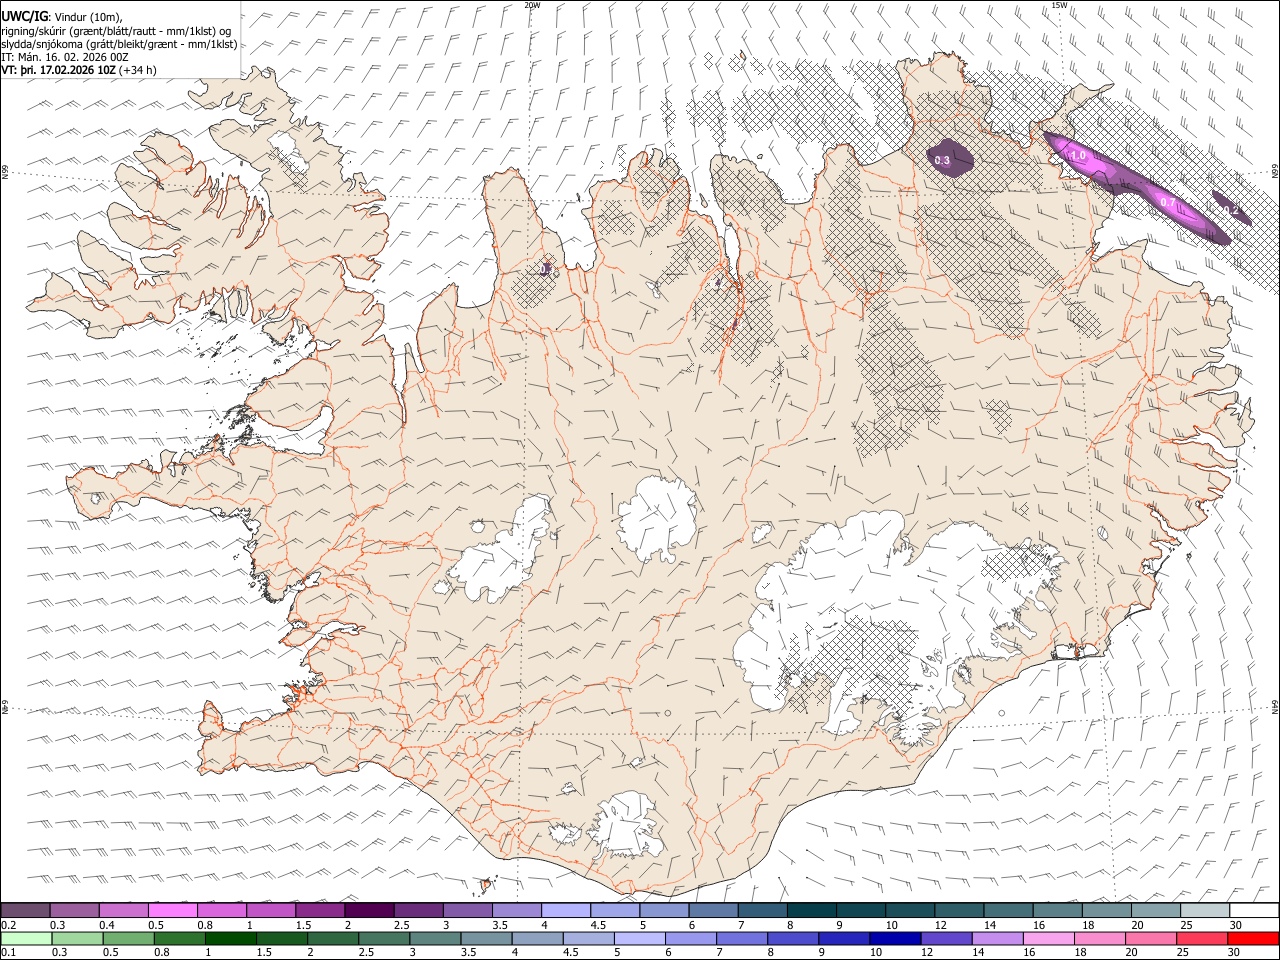Pick bottom-row swatch starting at 2
1280x960 pixels.
click(x=333, y=938)
